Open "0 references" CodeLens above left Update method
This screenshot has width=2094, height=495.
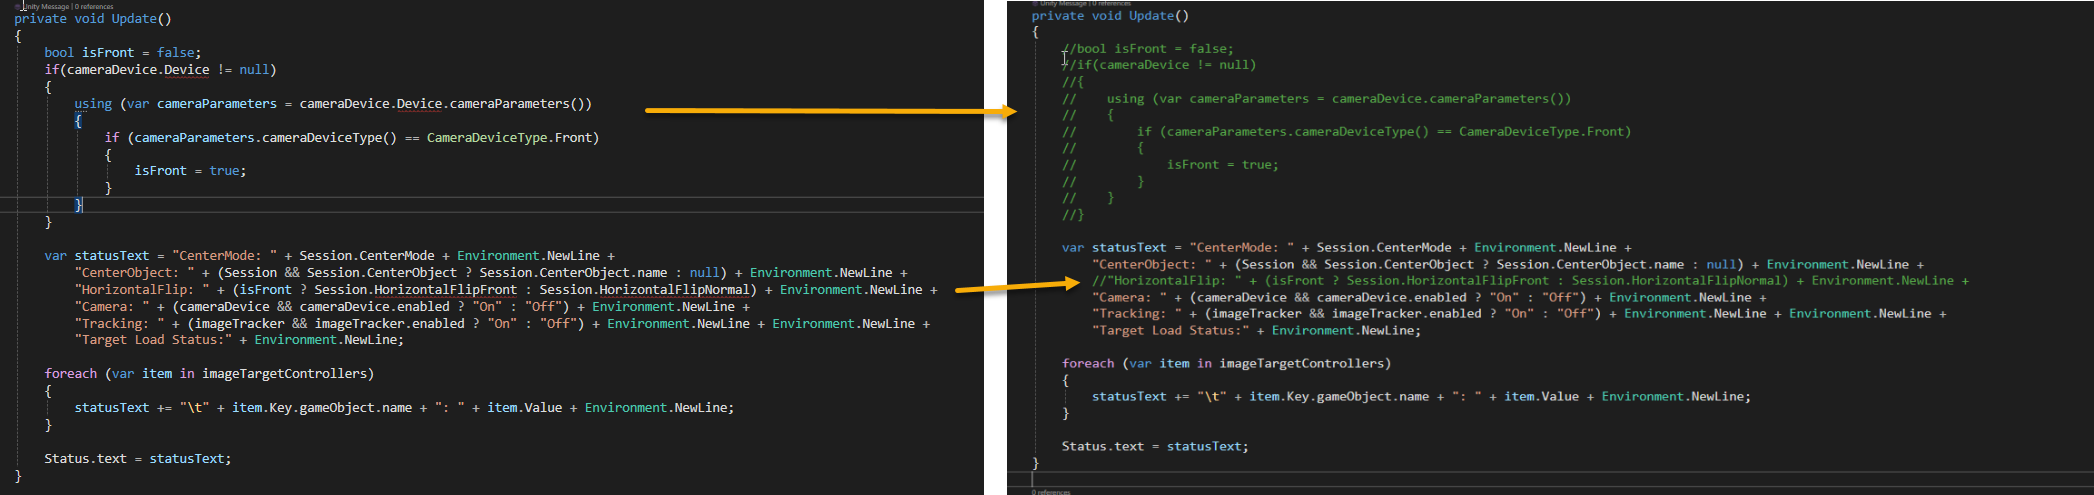click(x=94, y=6)
